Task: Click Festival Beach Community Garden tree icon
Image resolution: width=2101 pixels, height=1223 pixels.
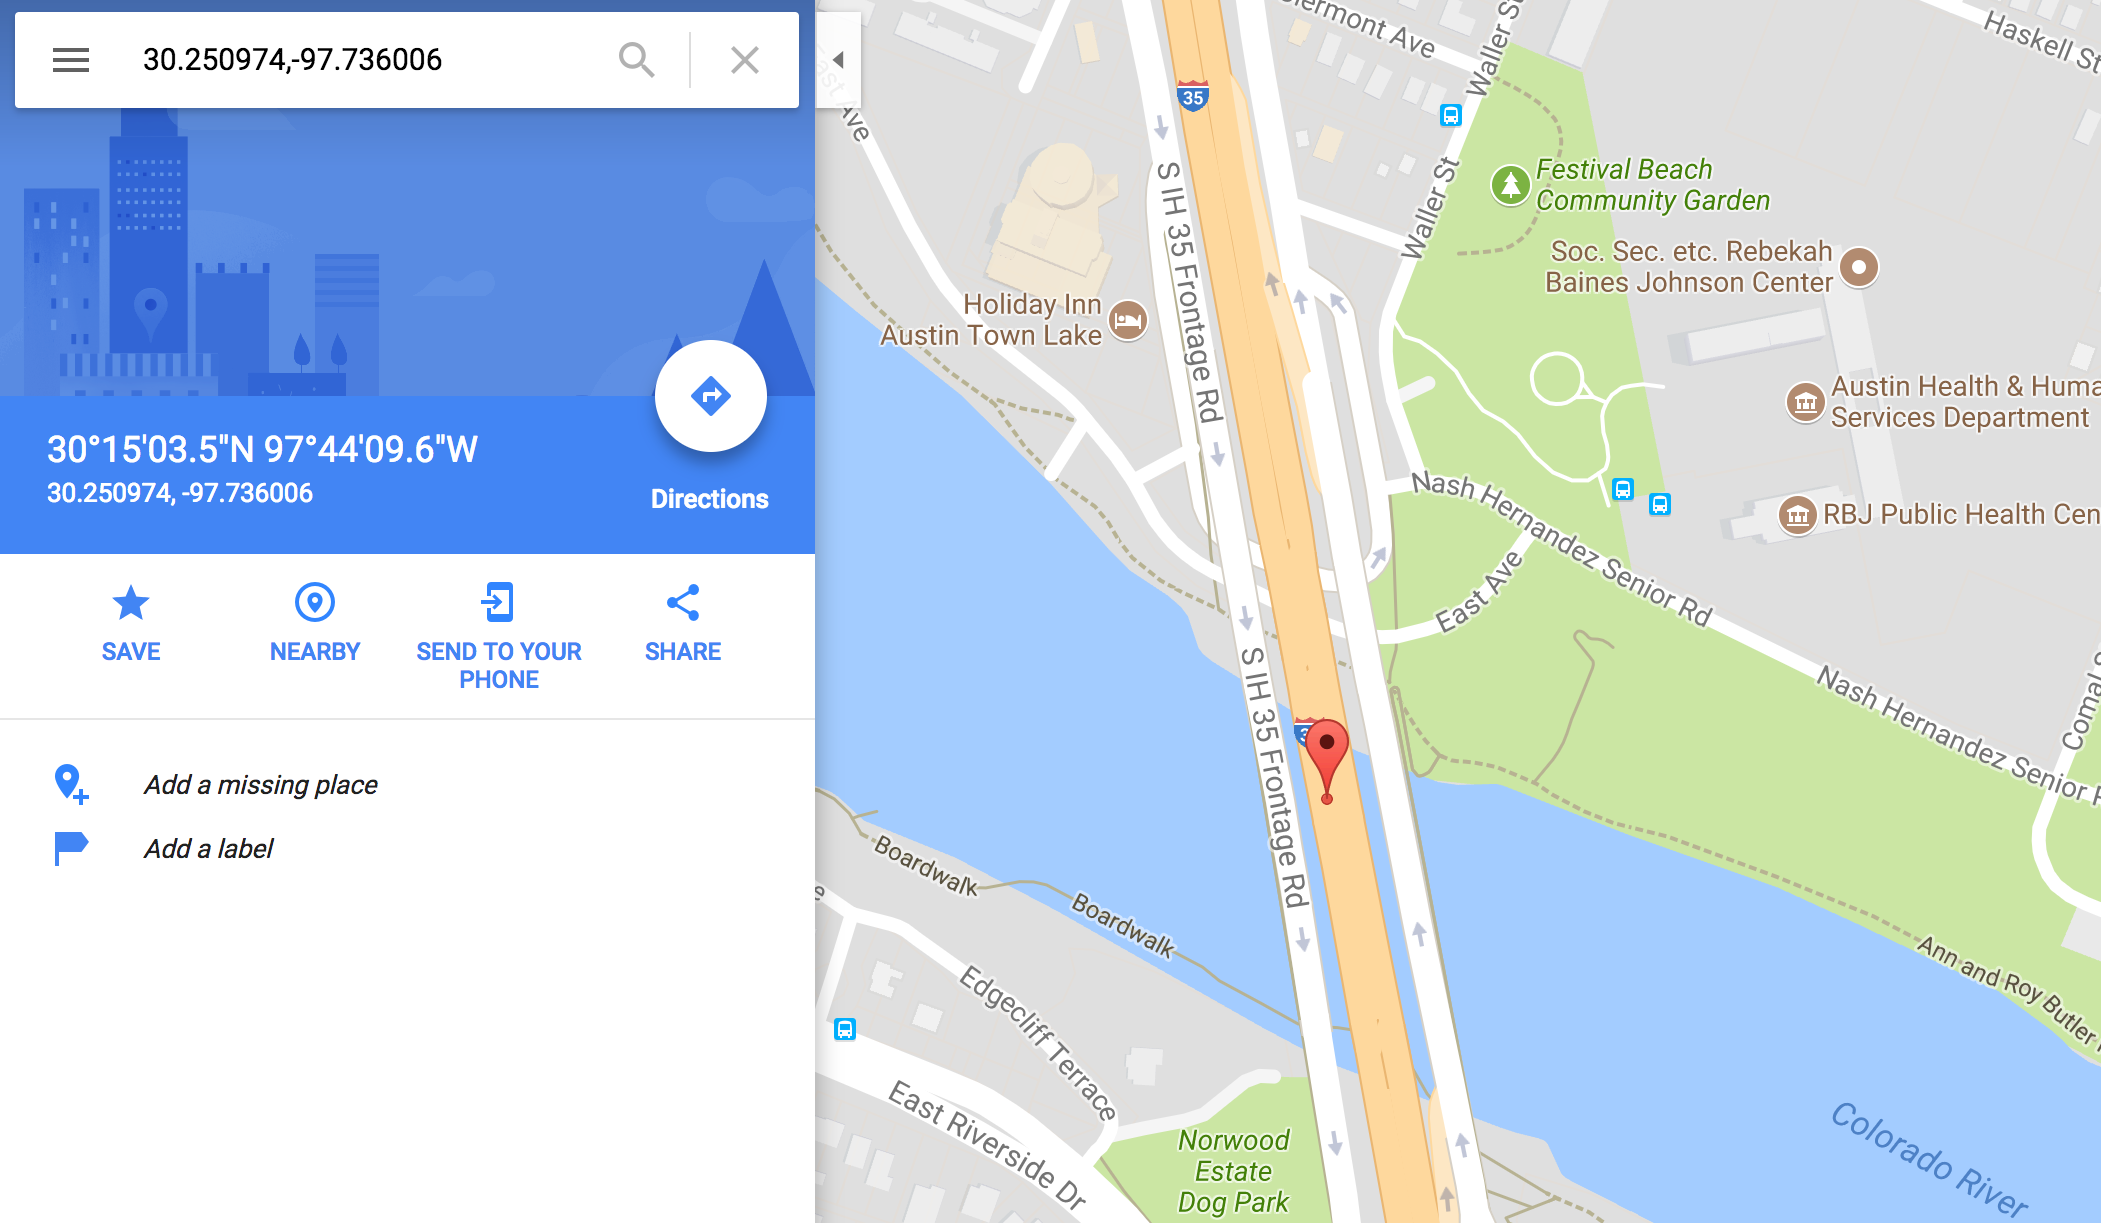Action: (1511, 185)
